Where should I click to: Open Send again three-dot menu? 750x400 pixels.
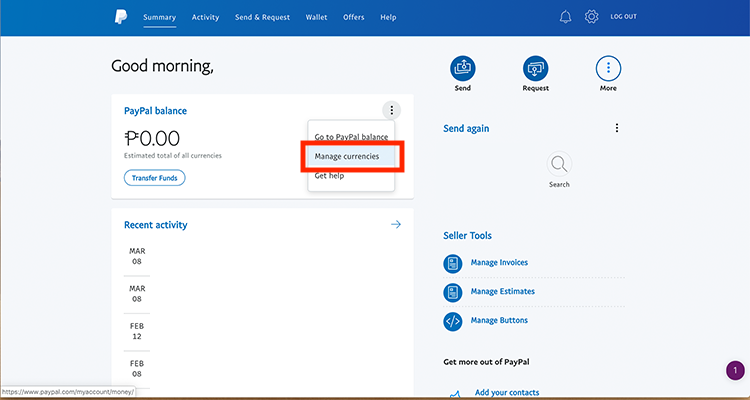pos(617,128)
